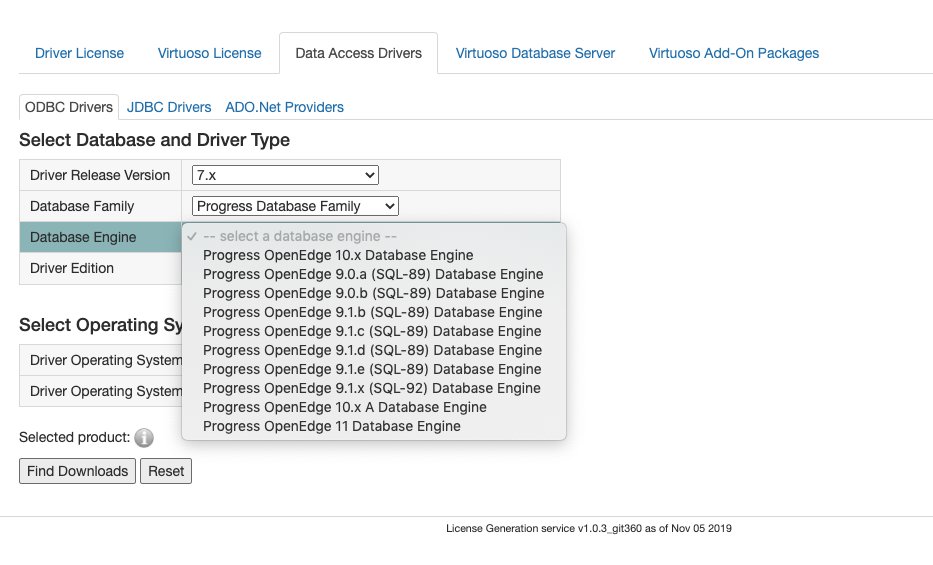The height and width of the screenshot is (565, 933).
Task: Switch to Virtuoso License tab
Action: coord(209,53)
